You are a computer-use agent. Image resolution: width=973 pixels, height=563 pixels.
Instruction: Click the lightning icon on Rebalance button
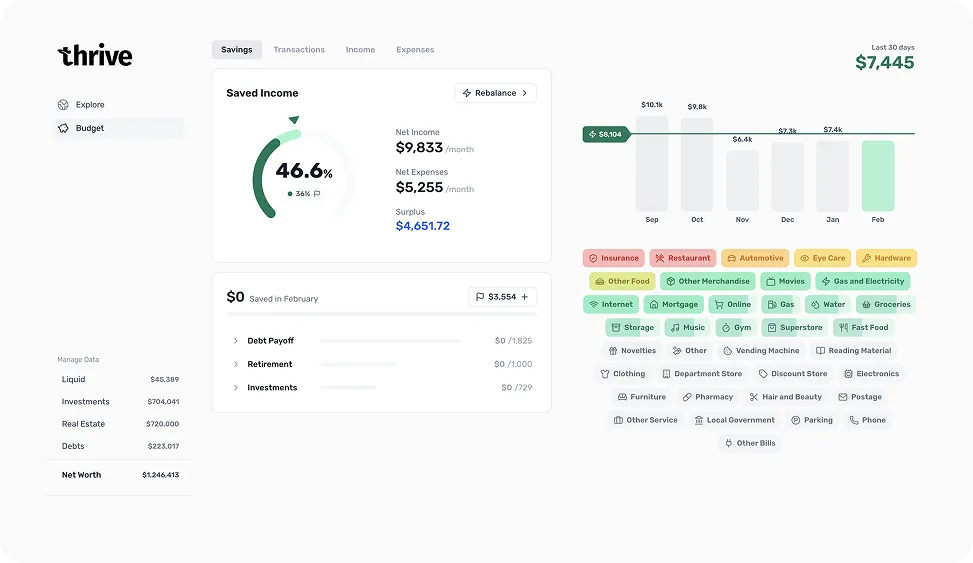point(467,93)
